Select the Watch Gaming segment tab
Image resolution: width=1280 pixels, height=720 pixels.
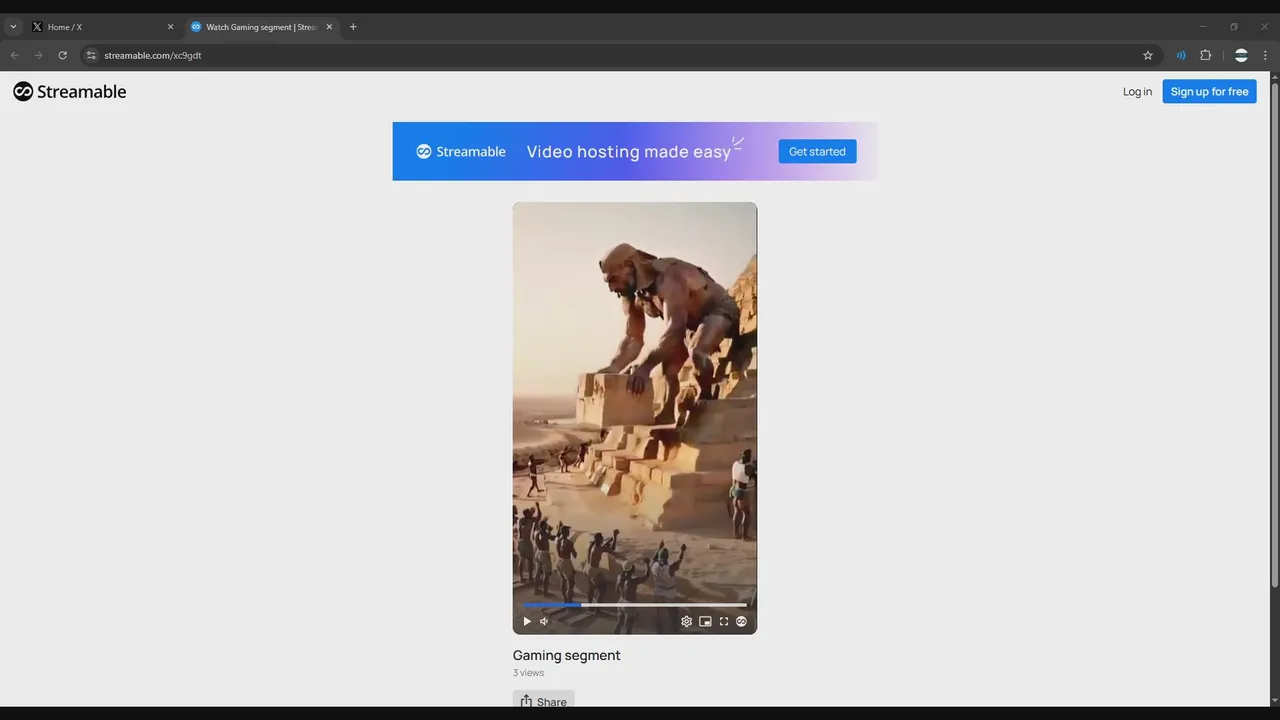point(262,27)
